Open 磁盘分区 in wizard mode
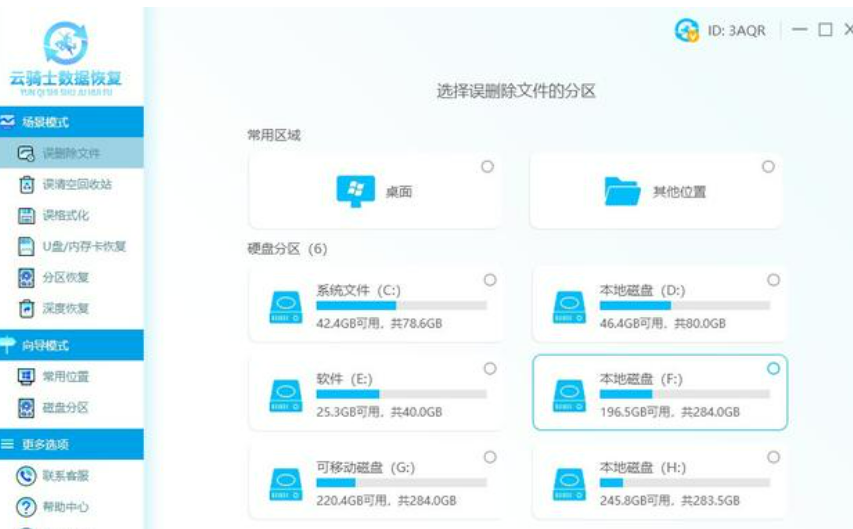 [66, 407]
